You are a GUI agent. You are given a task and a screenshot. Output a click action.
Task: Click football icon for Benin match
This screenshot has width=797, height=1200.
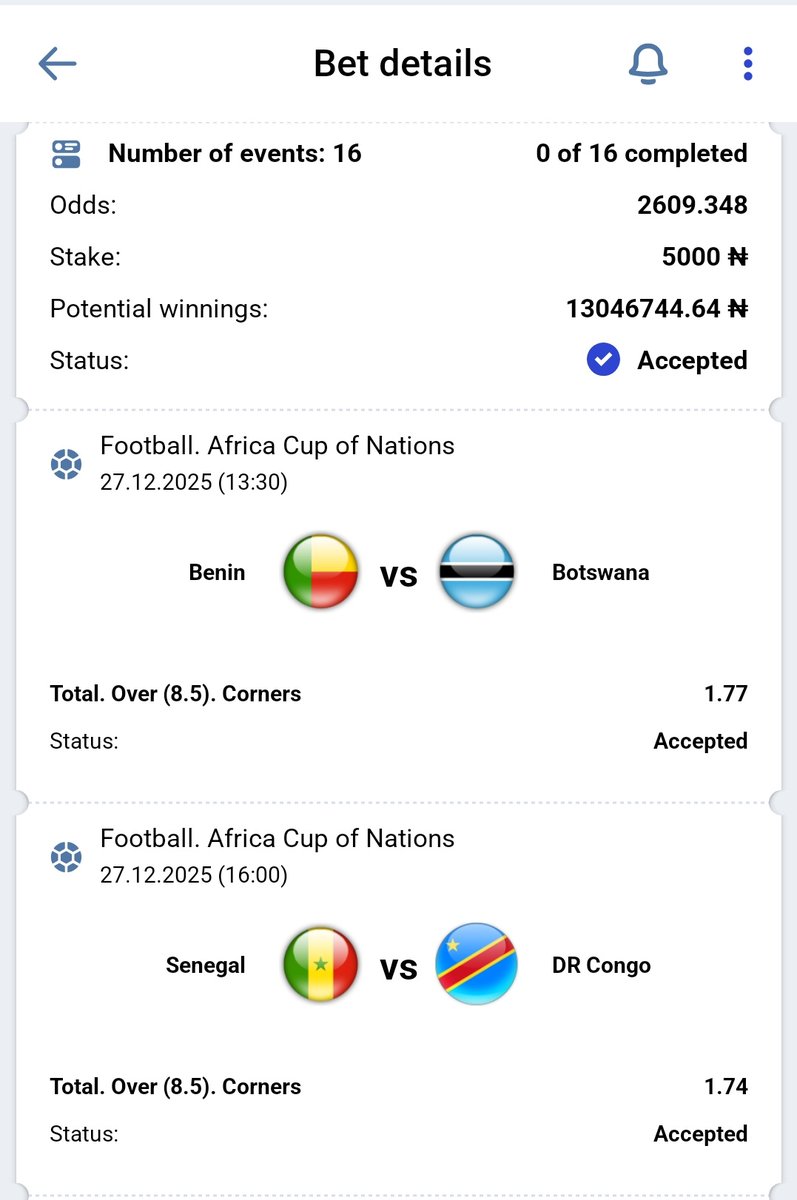tap(66, 464)
